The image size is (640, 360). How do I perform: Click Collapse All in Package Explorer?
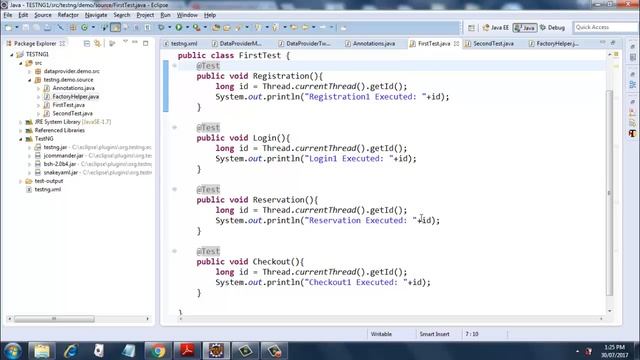click(x=87, y=43)
